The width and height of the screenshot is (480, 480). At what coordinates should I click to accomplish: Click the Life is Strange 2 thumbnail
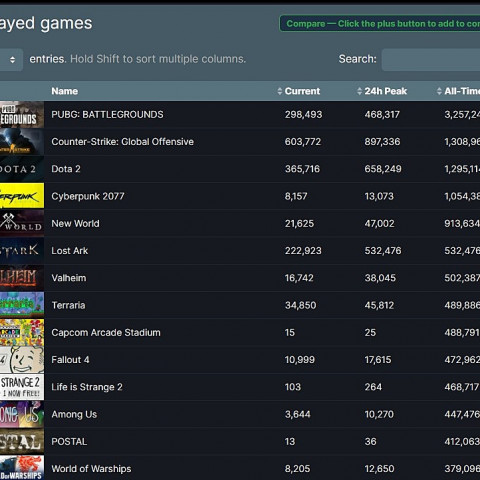point(22,387)
